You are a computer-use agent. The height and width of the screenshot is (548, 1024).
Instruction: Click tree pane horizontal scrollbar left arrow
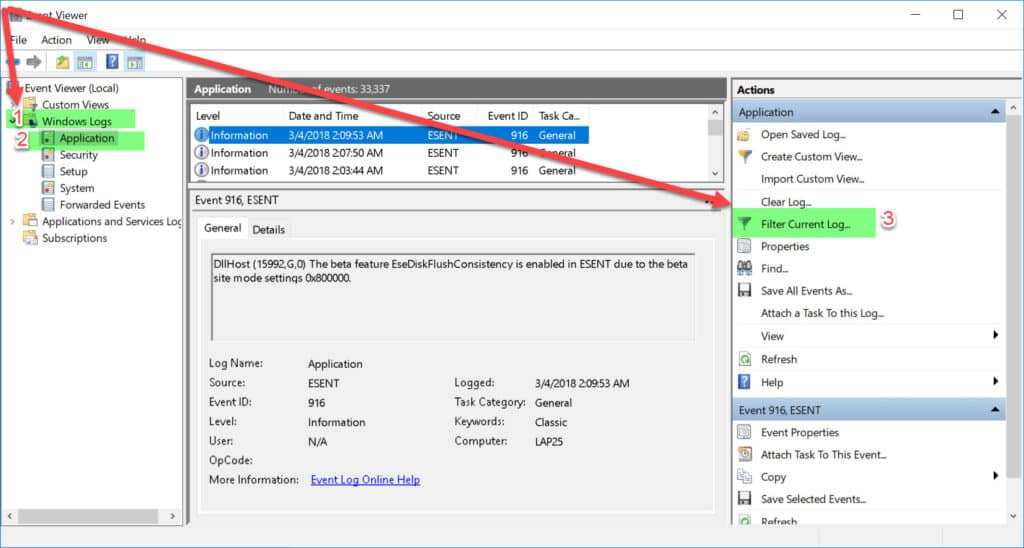click(9, 516)
